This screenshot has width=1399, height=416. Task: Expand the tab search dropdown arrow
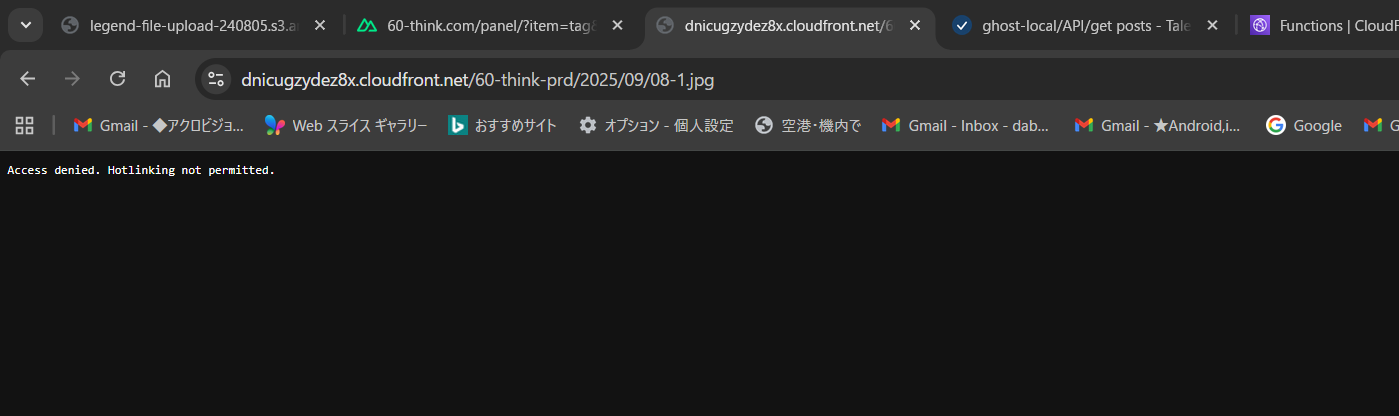(x=25, y=25)
